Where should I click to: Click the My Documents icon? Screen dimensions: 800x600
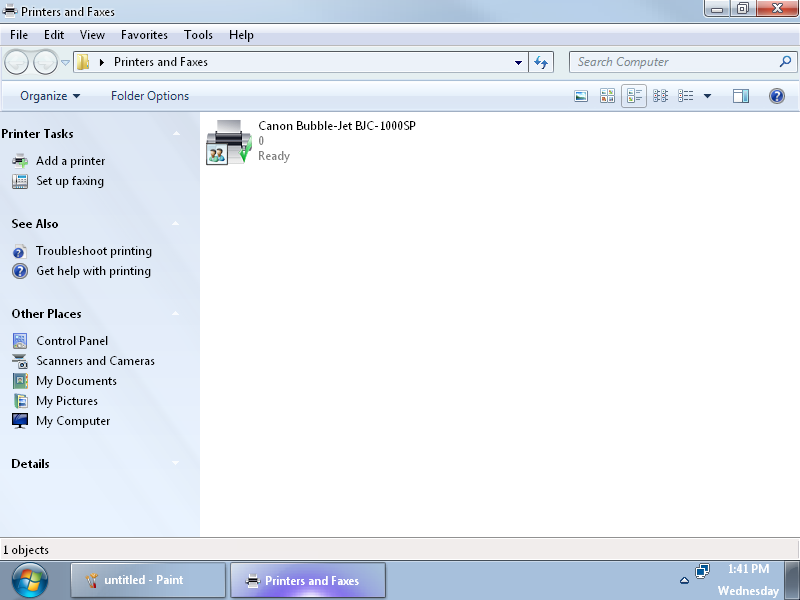coord(20,381)
